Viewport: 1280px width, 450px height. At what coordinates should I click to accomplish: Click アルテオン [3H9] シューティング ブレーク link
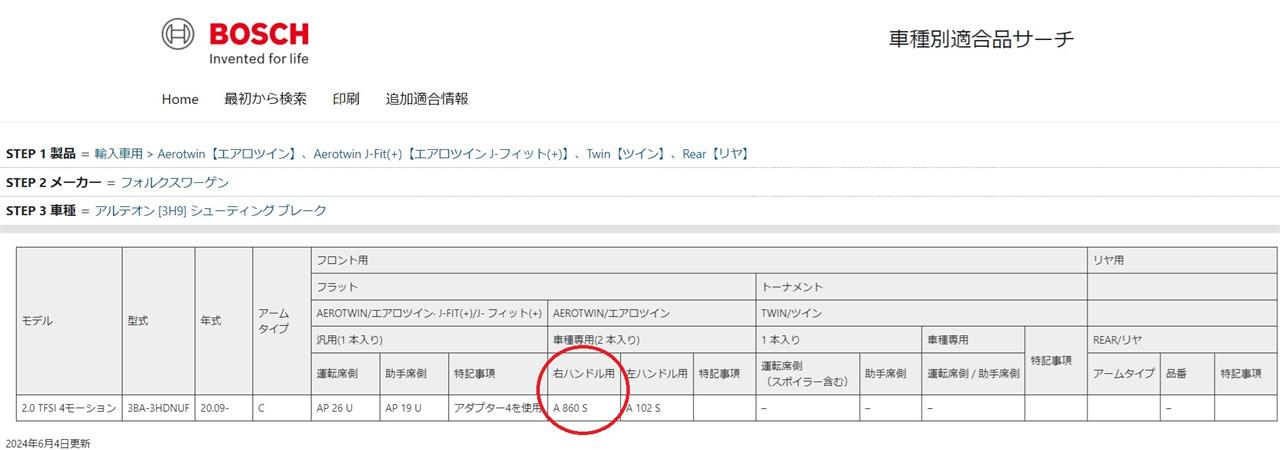211,210
